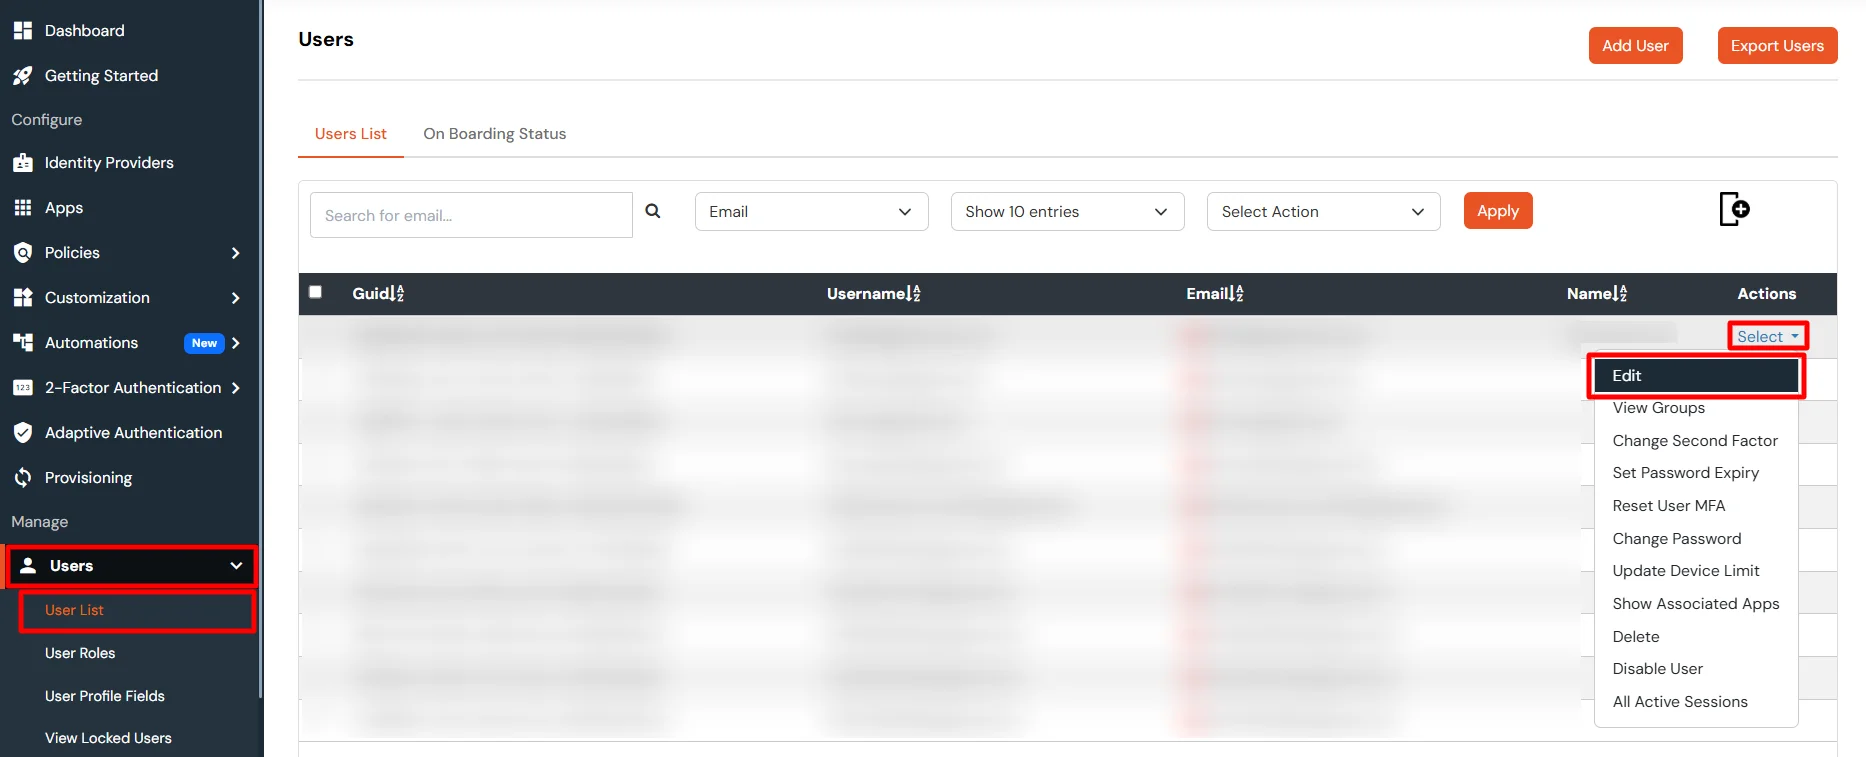Image resolution: width=1866 pixels, height=757 pixels.
Task: Click the Getting Started label text
Action: [x=101, y=76]
